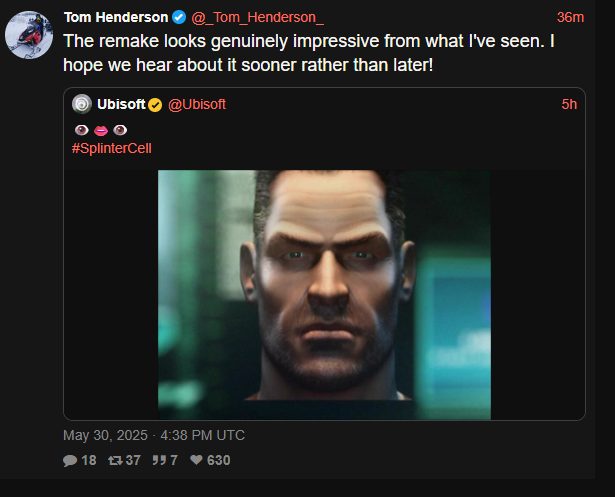Open Tom Henderson's profile avatar
The width and height of the screenshot is (615, 497).
click(x=29, y=35)
